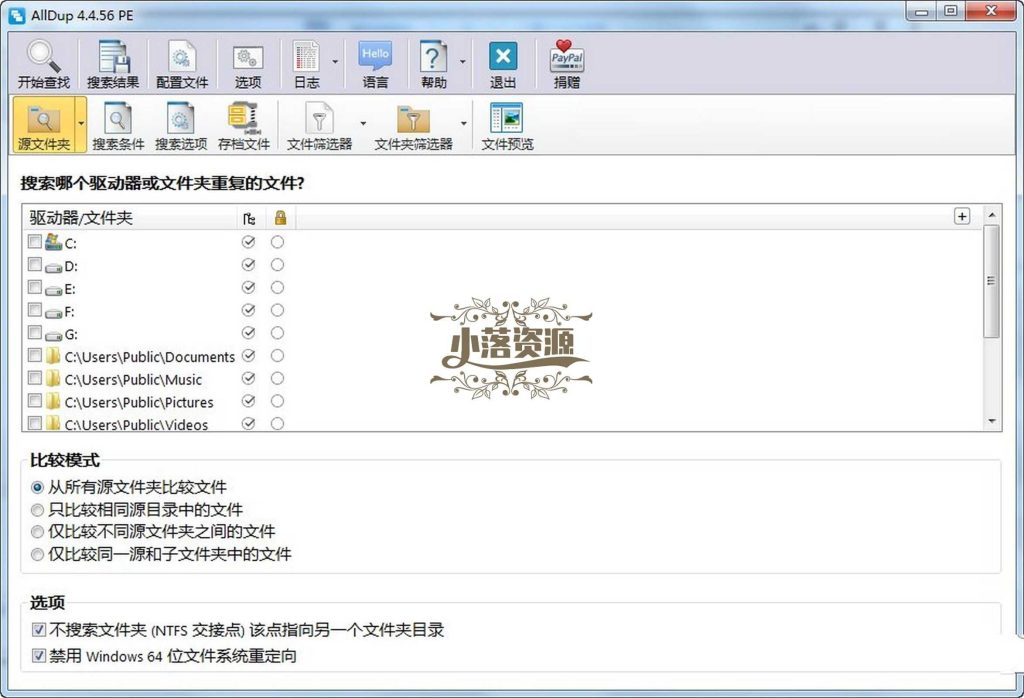Click the folder list scrollbar down arrow
This screenshot has width=1024, height=698.
992,421
